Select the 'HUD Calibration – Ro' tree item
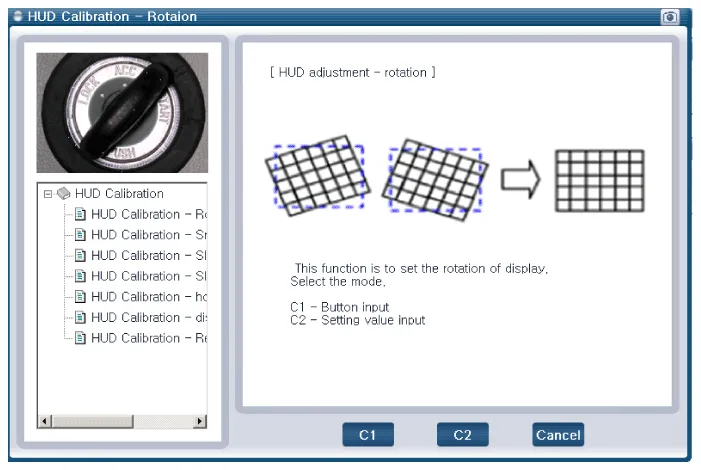This screenshot has height=470, width=701. pyautogui.click(x=148, y=214)
